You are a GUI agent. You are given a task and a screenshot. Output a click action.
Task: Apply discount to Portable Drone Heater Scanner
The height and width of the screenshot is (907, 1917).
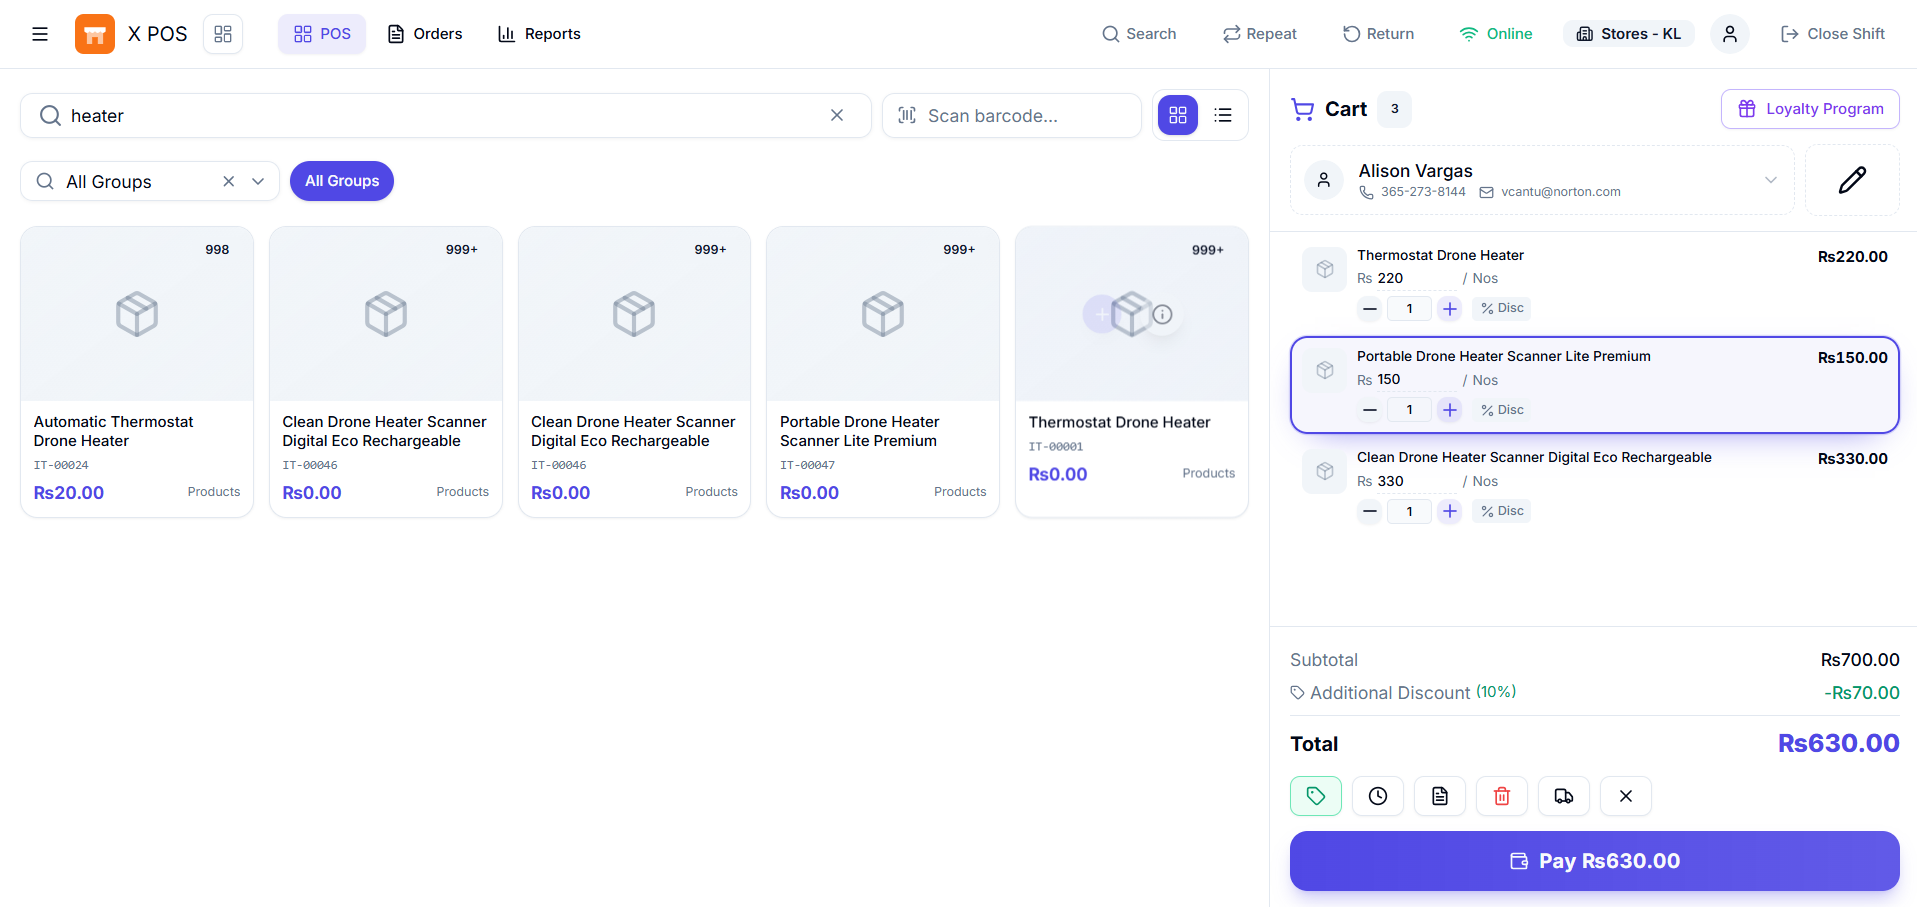1502,410
